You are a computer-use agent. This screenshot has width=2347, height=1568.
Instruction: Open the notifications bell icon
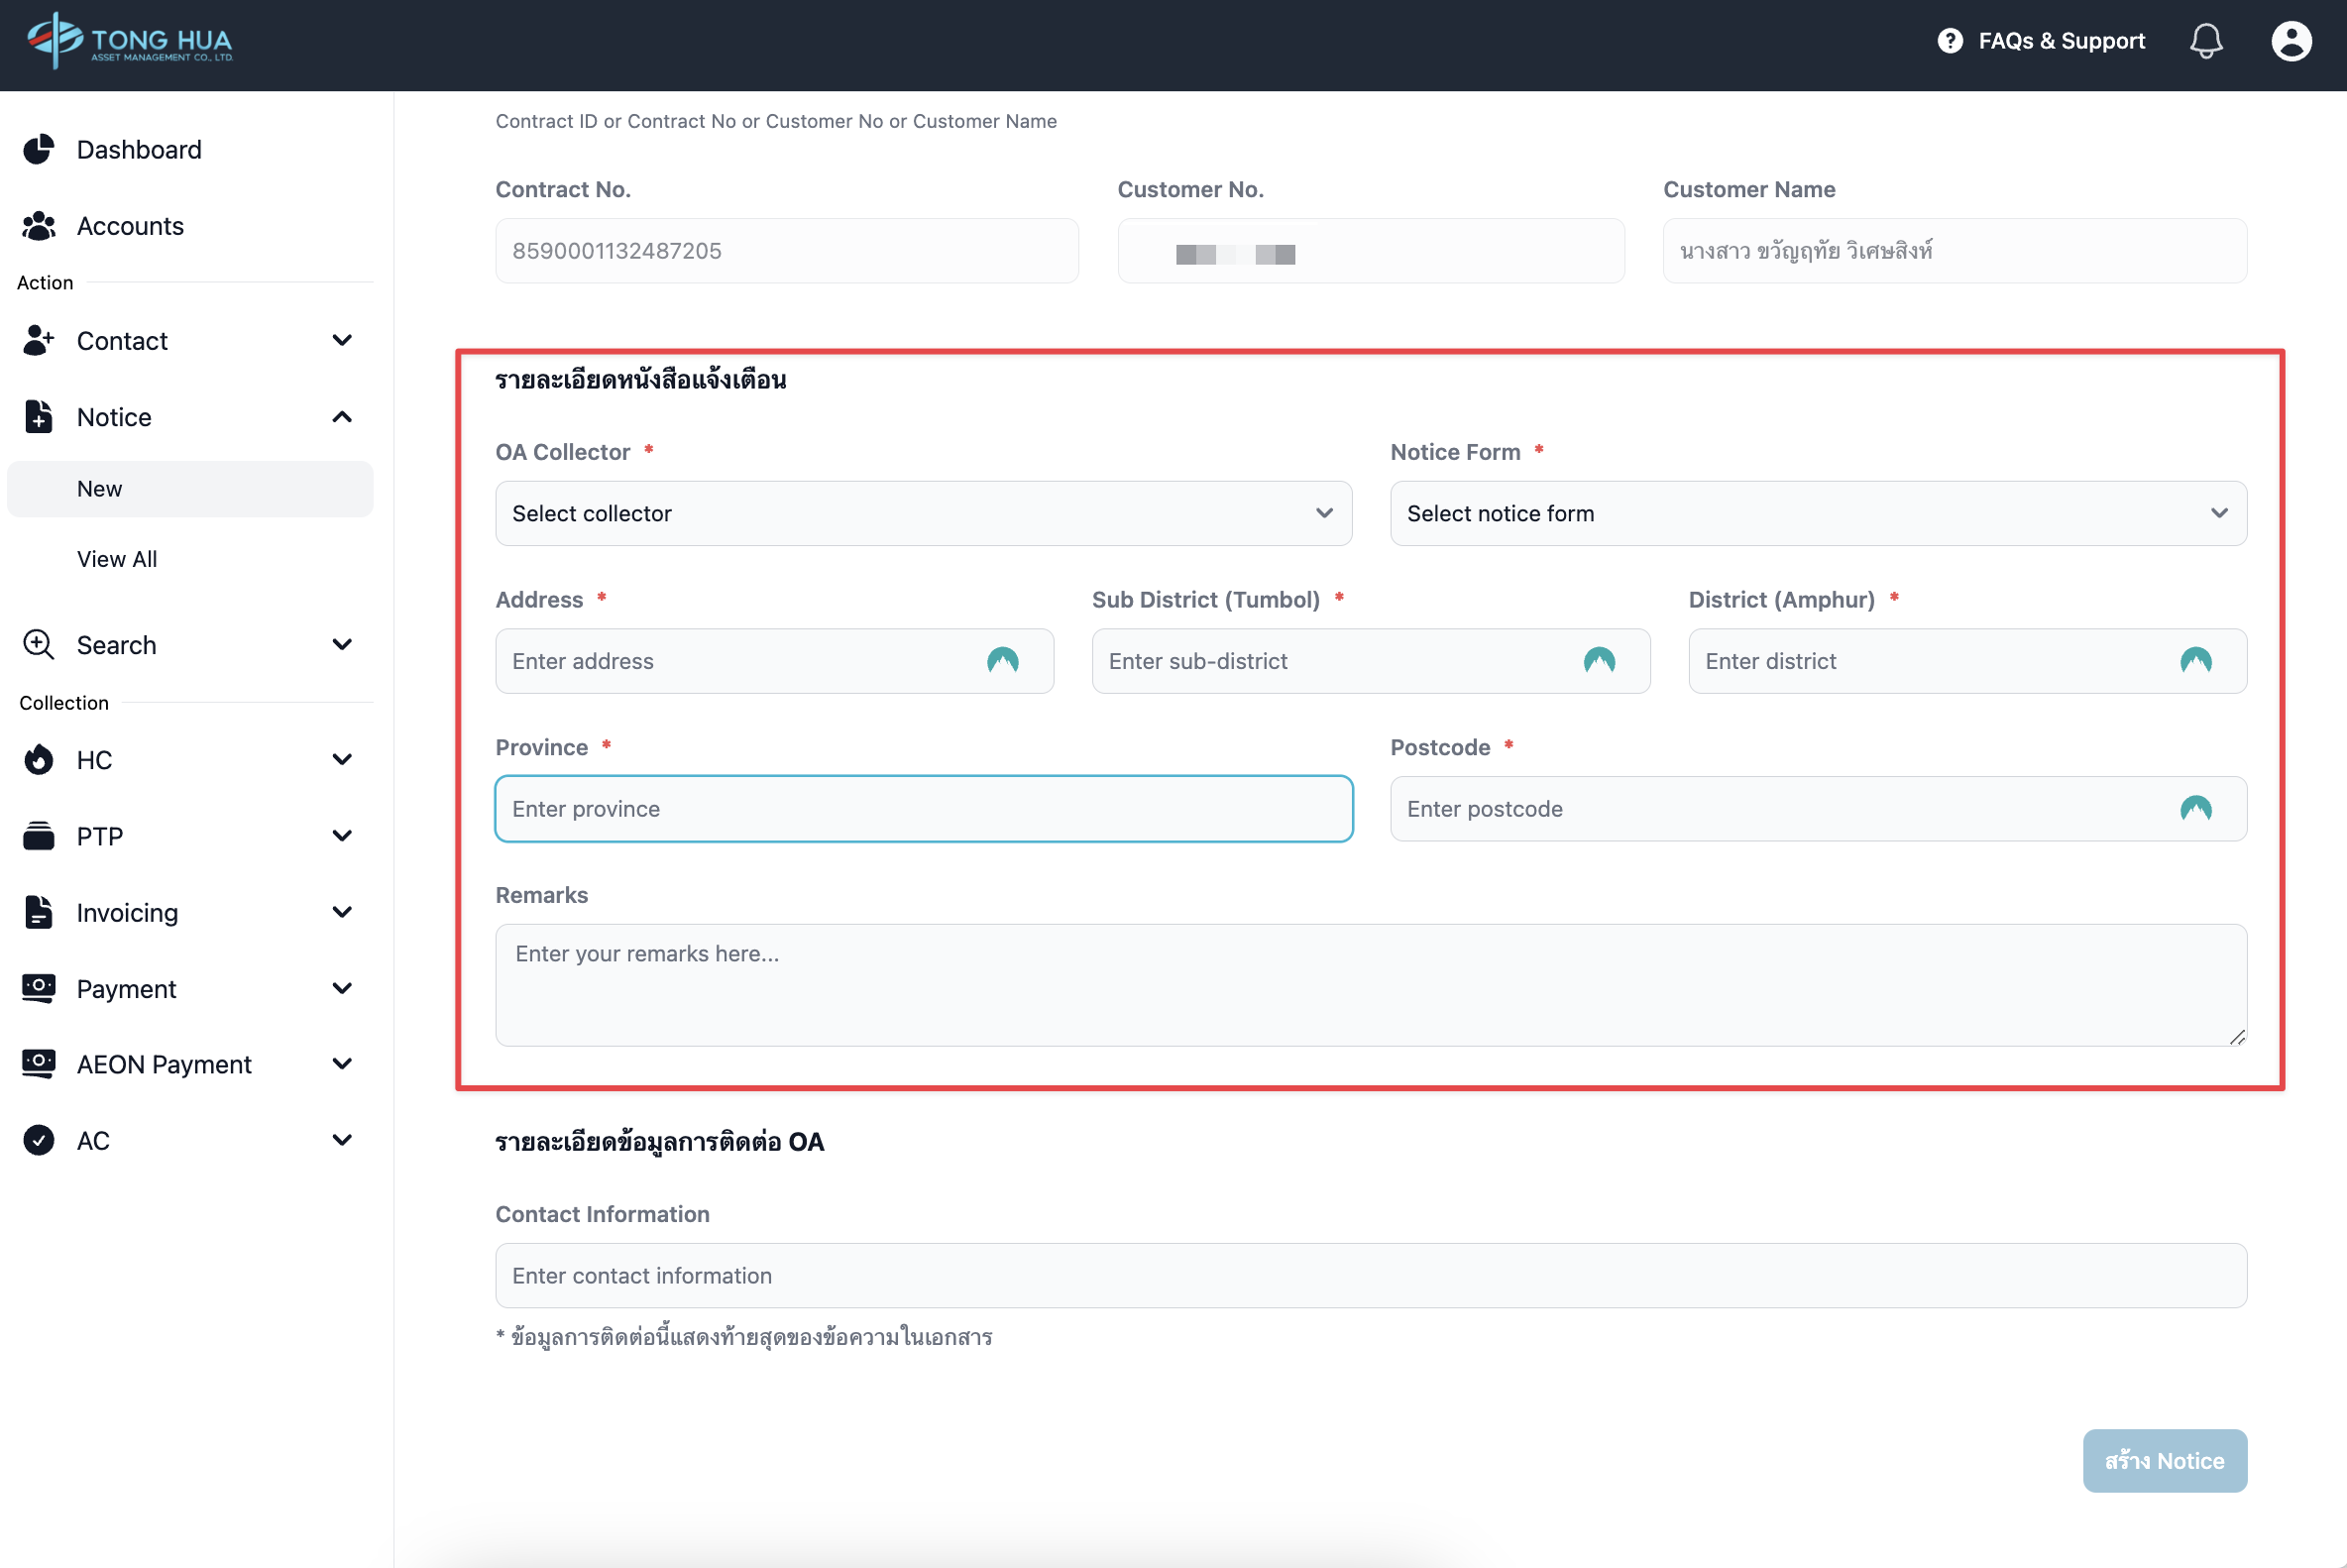2205,42
